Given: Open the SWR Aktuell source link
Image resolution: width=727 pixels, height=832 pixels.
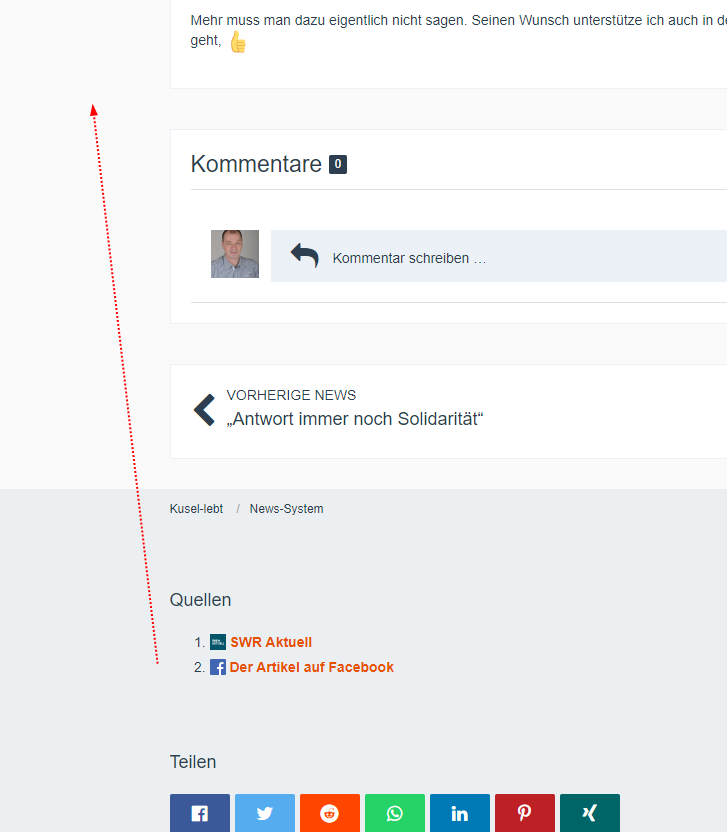Looking at the screenshot, I should [271, 642].
